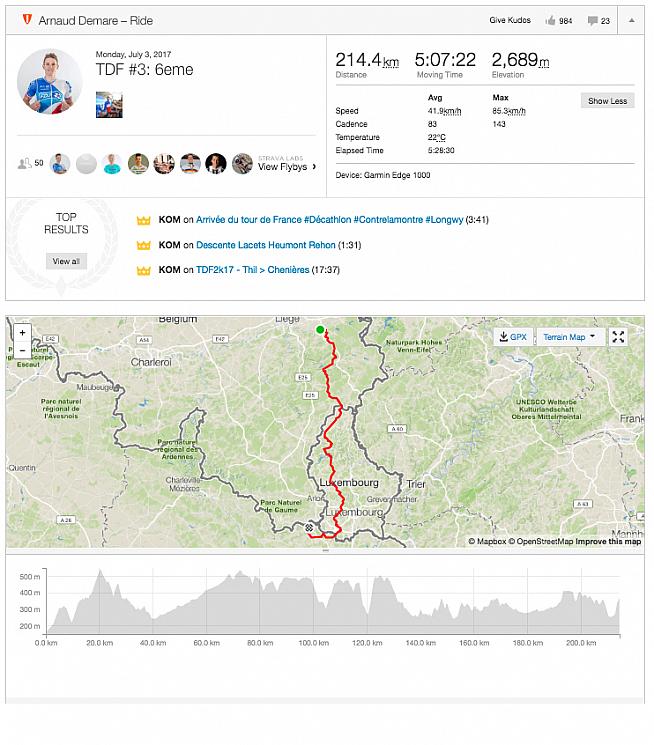Click the Strava shield logo icon
Viewport: 654px width, 745px height.
click(x=26, y=20)
